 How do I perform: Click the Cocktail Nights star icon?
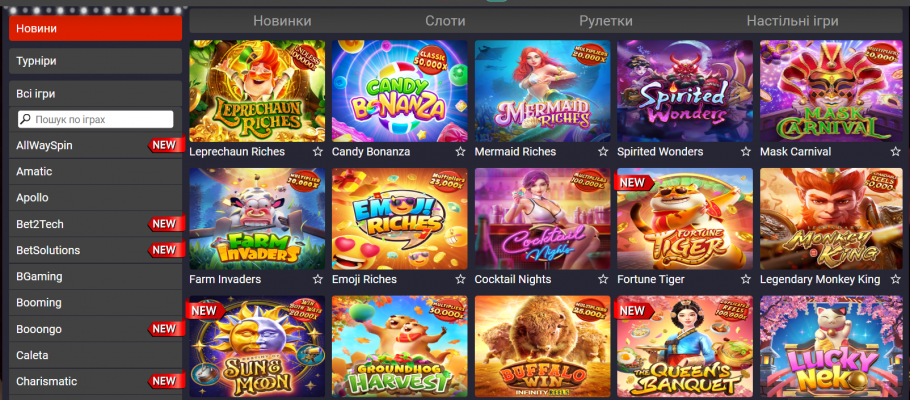pyautogui.click(x=603, y=279)
